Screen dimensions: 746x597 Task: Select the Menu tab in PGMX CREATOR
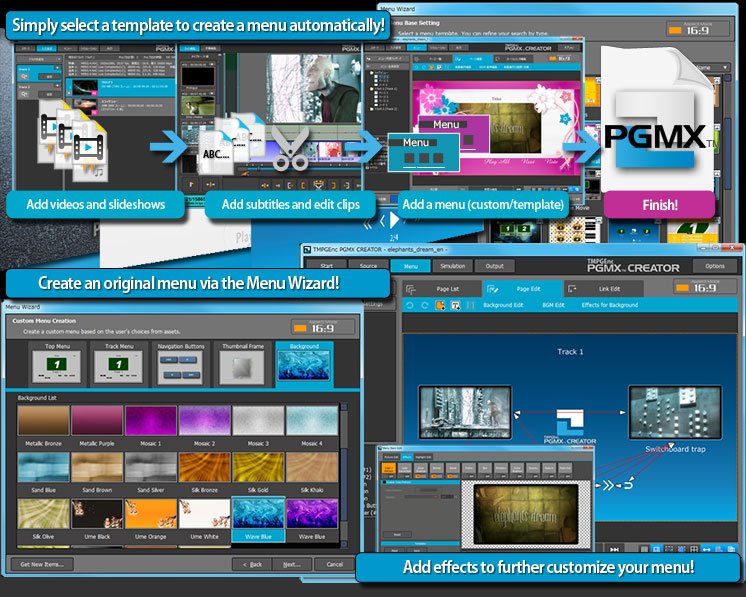[x=411, y=266]
